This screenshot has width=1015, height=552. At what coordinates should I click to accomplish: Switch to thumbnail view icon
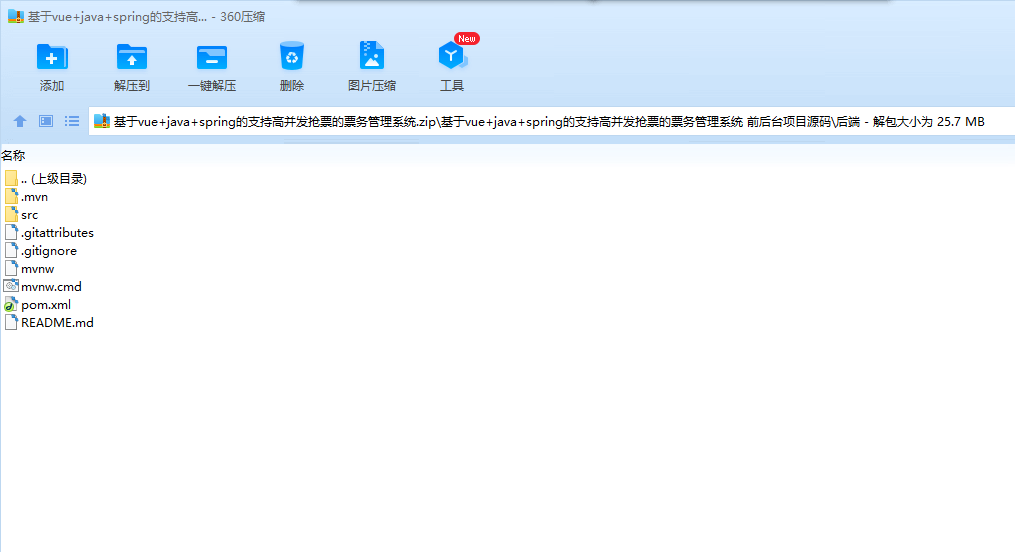point(46,121)
